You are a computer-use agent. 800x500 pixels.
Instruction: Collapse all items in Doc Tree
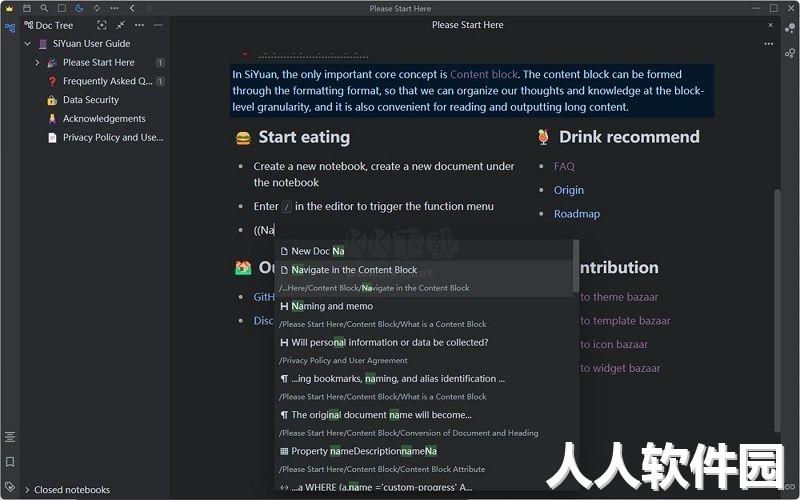tap(120, 25)
